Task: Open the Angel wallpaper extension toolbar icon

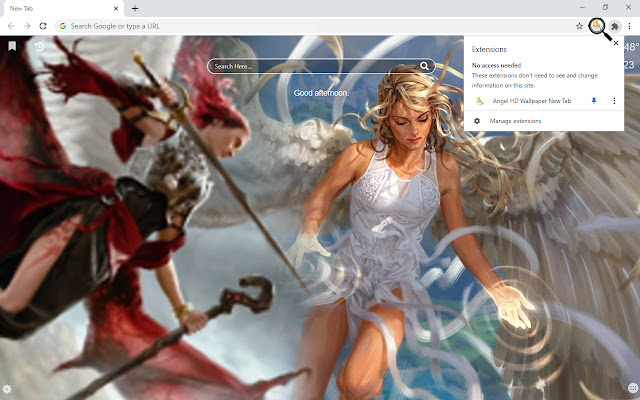Action: click(x=597, y=26)
